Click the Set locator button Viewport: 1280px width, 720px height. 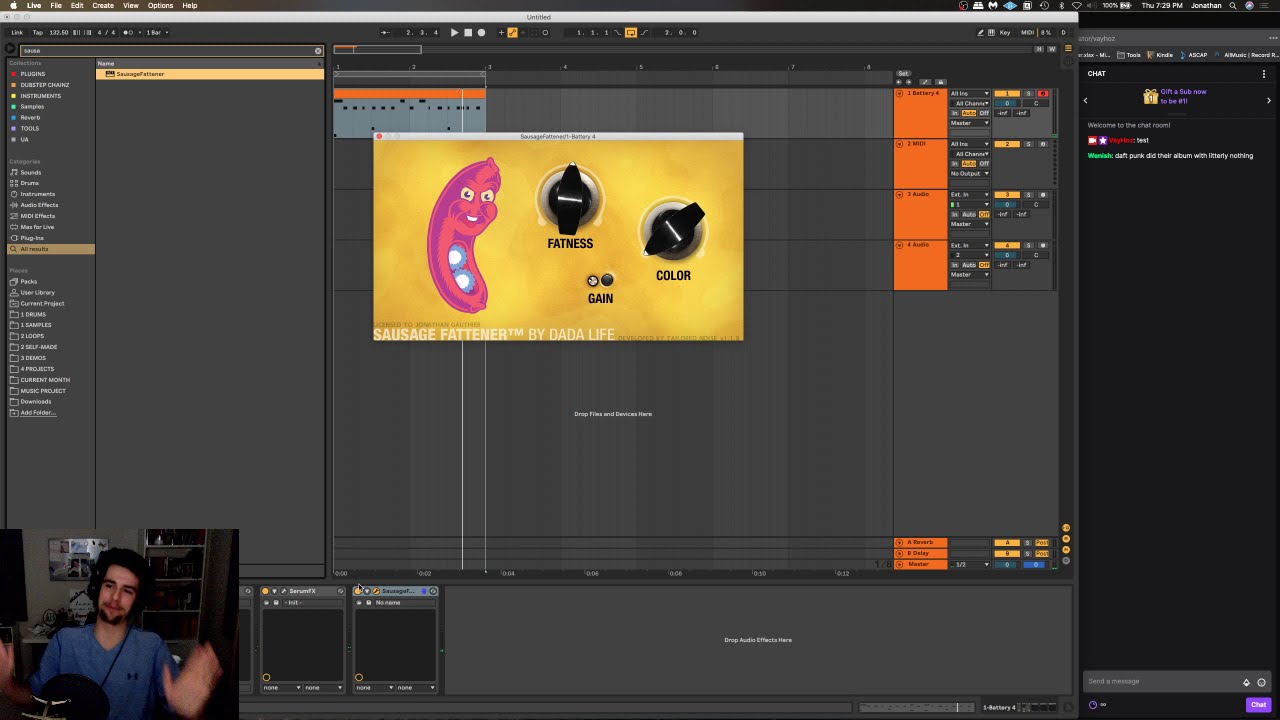(x=903, y=73)
